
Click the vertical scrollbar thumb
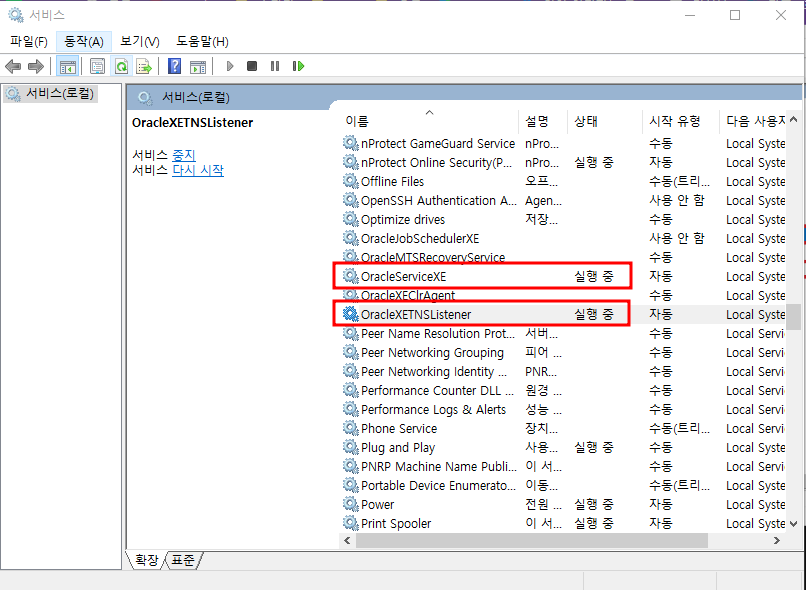pyautogui.click(x=794, y=317)
